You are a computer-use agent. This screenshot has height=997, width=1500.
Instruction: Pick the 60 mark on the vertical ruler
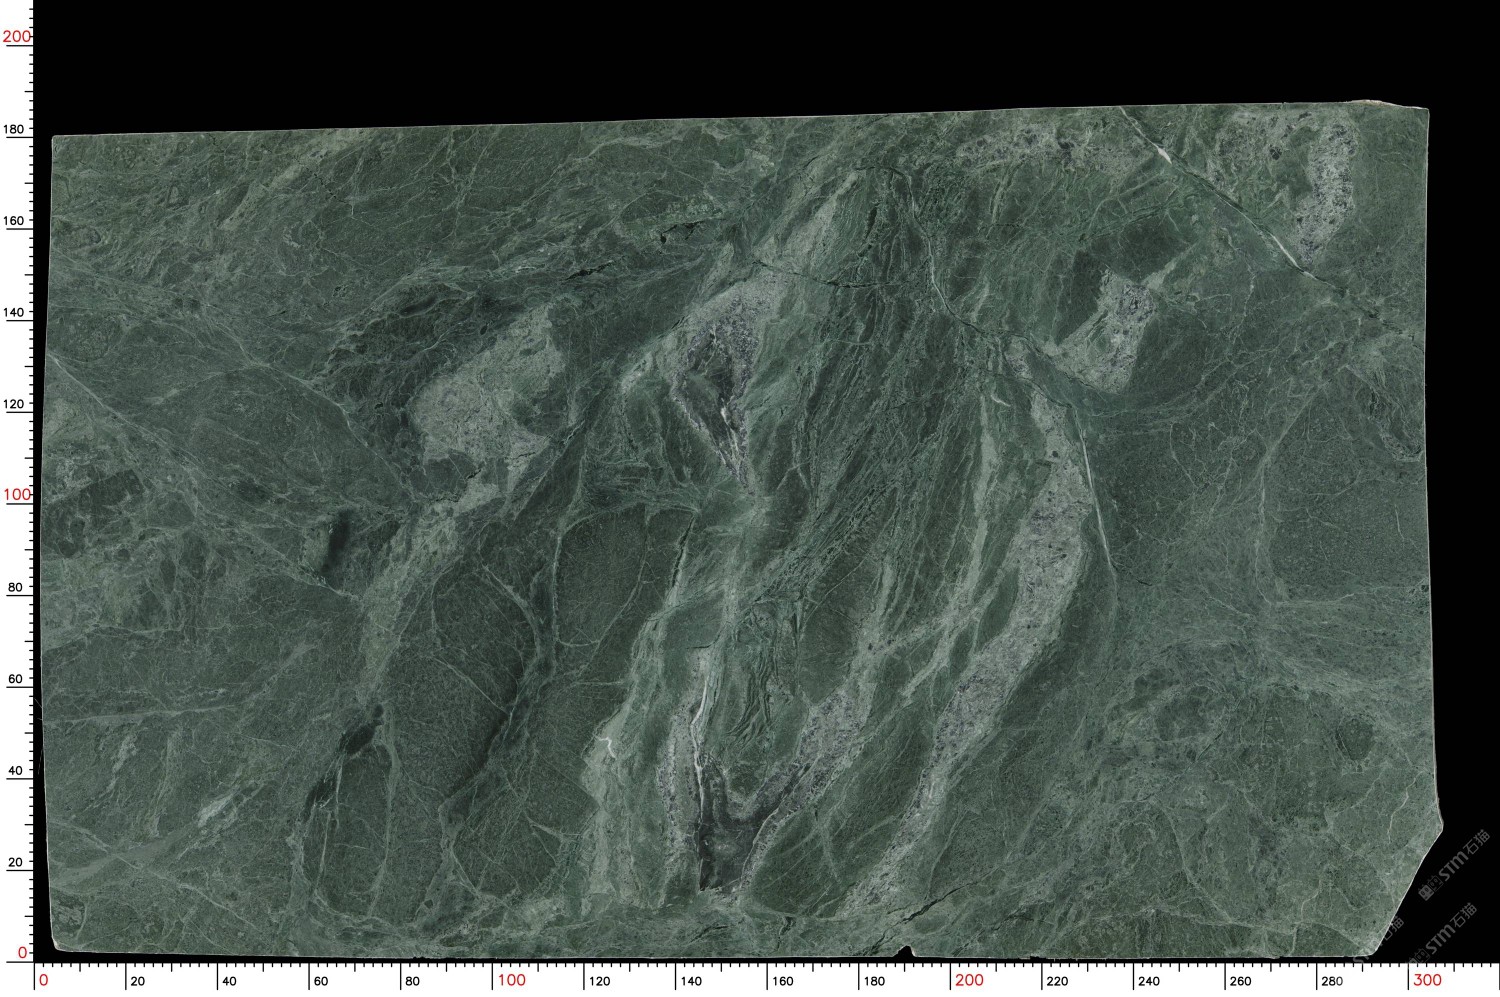[x=15, y=680]
